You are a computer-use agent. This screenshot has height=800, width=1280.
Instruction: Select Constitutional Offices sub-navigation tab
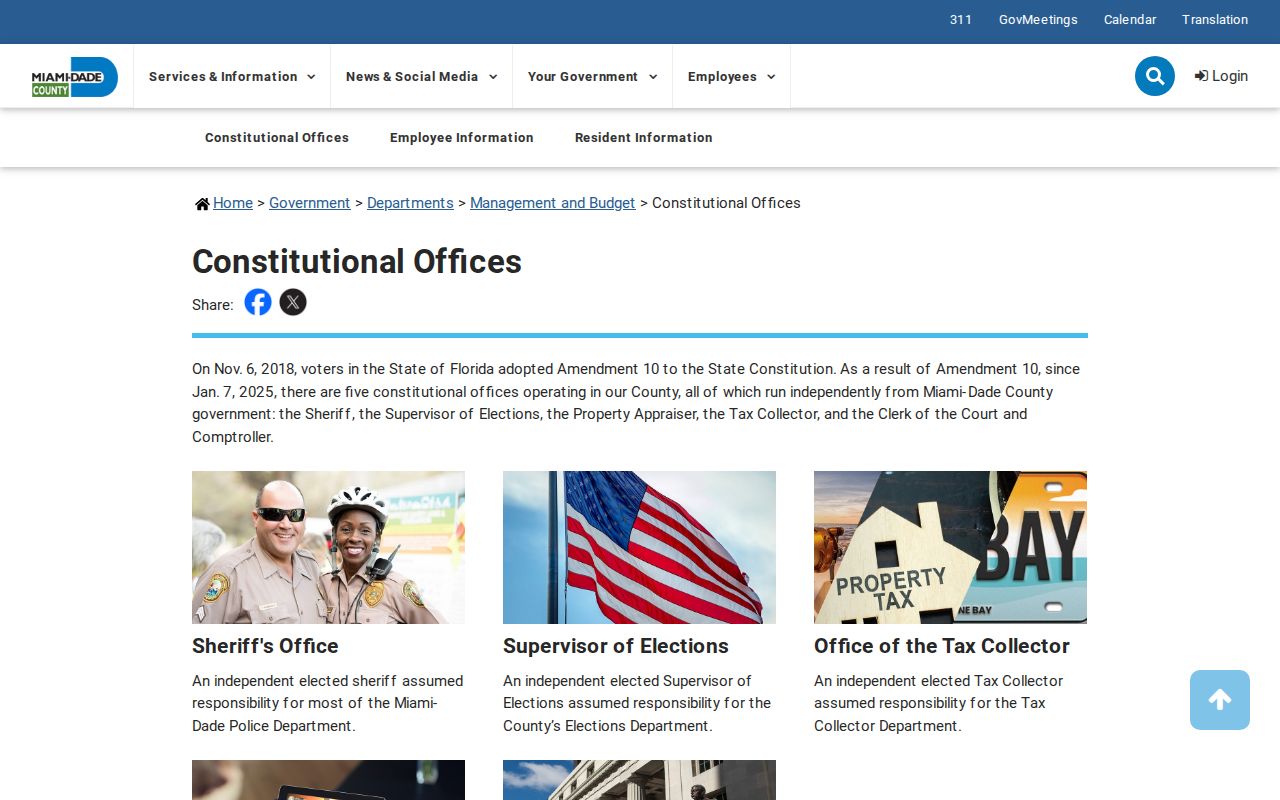(x=277, y=138)
